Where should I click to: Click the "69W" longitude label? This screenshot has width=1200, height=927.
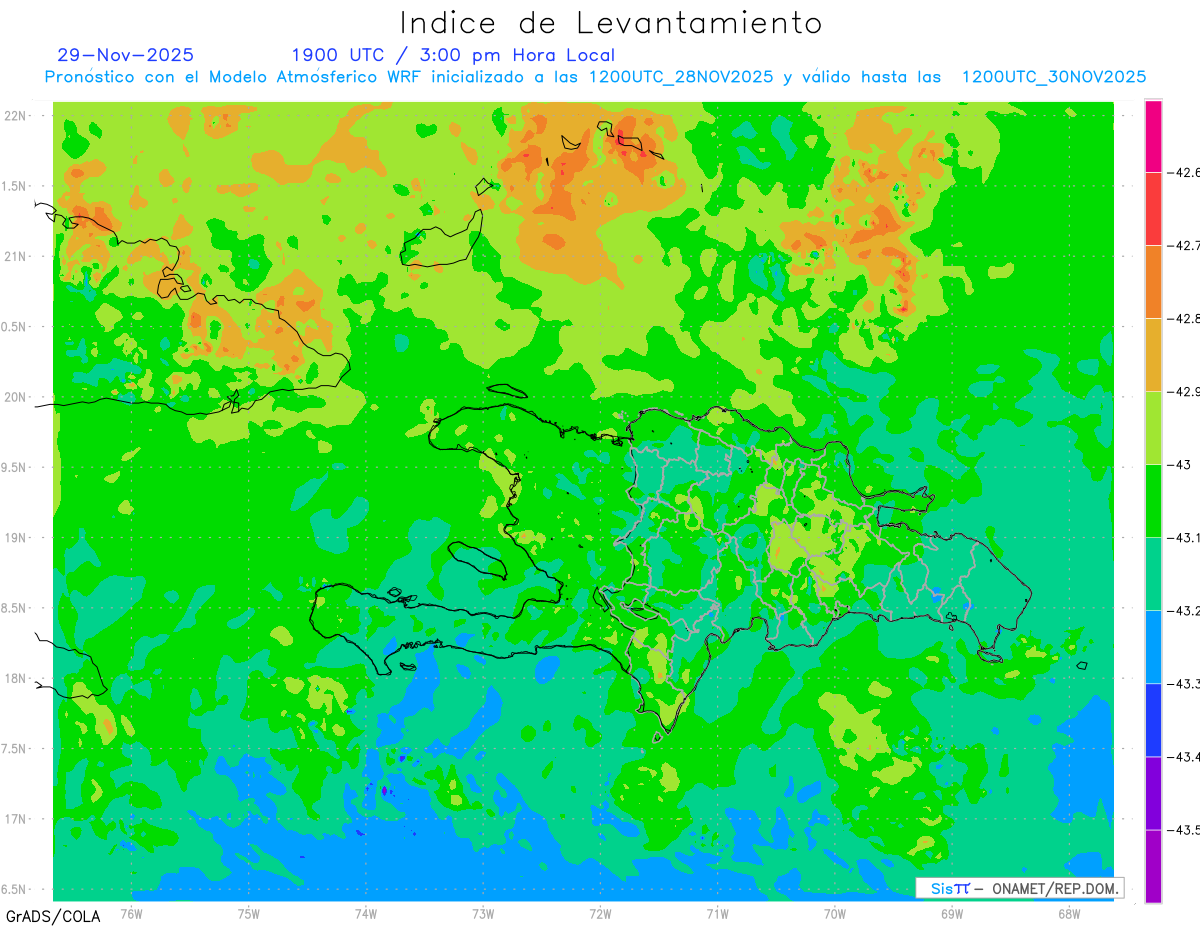[951, 913]
